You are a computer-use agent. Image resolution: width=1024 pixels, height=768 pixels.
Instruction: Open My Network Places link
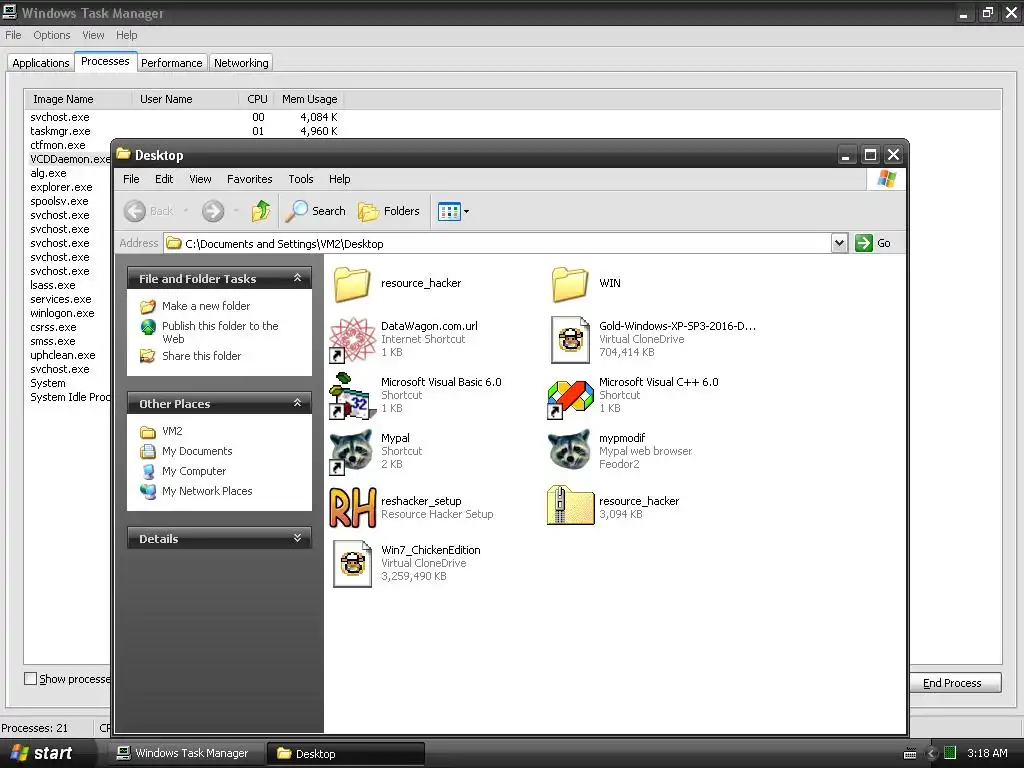point(207,491)
